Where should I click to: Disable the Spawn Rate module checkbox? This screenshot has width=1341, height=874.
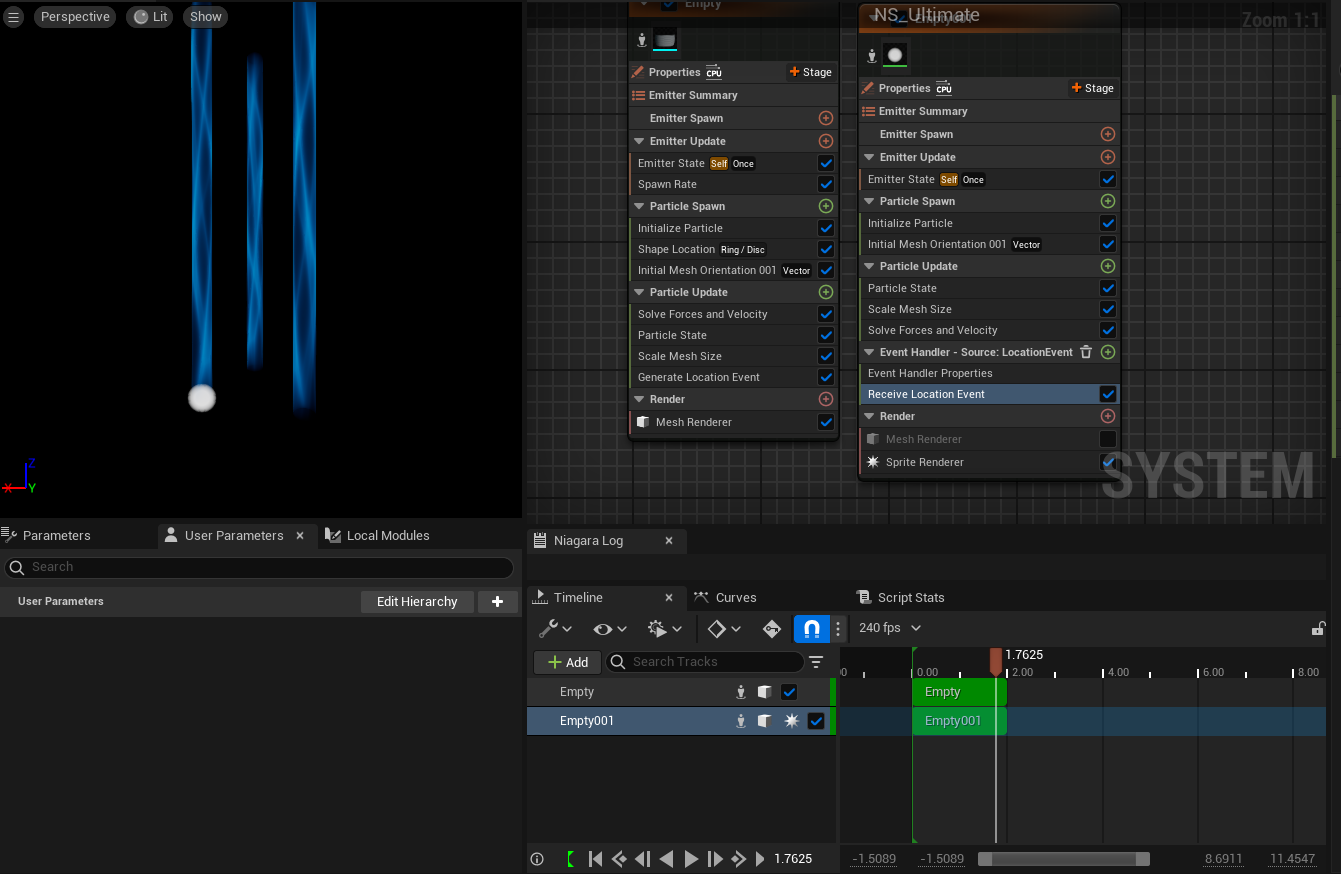pyautogui.click(x=825, y=184)
